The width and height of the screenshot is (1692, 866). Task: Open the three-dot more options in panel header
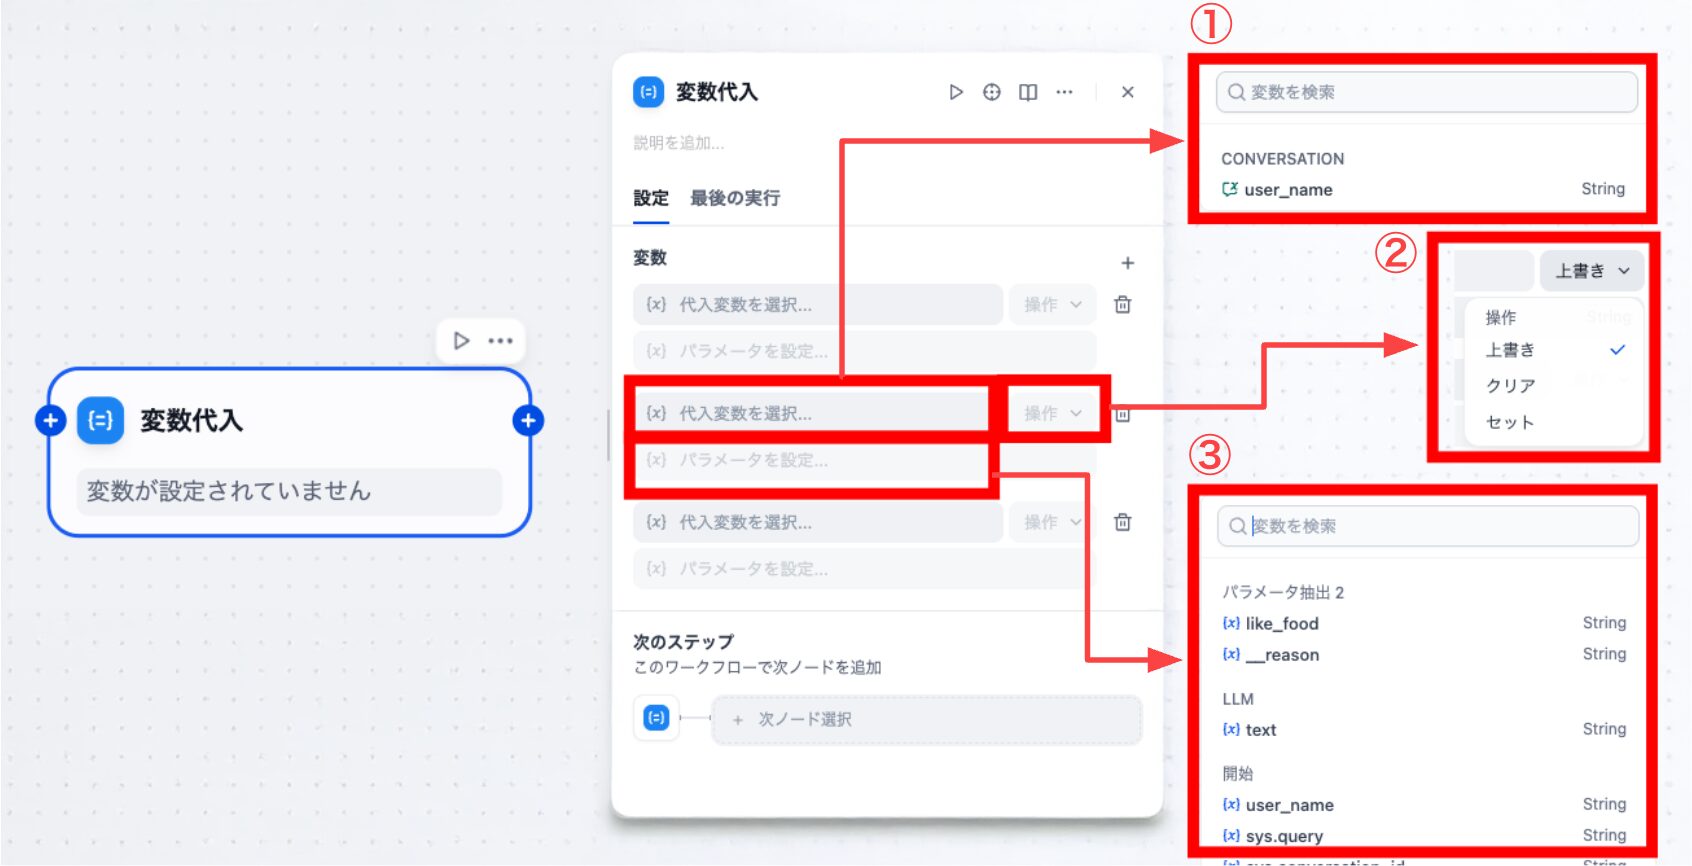(1064, 92)
